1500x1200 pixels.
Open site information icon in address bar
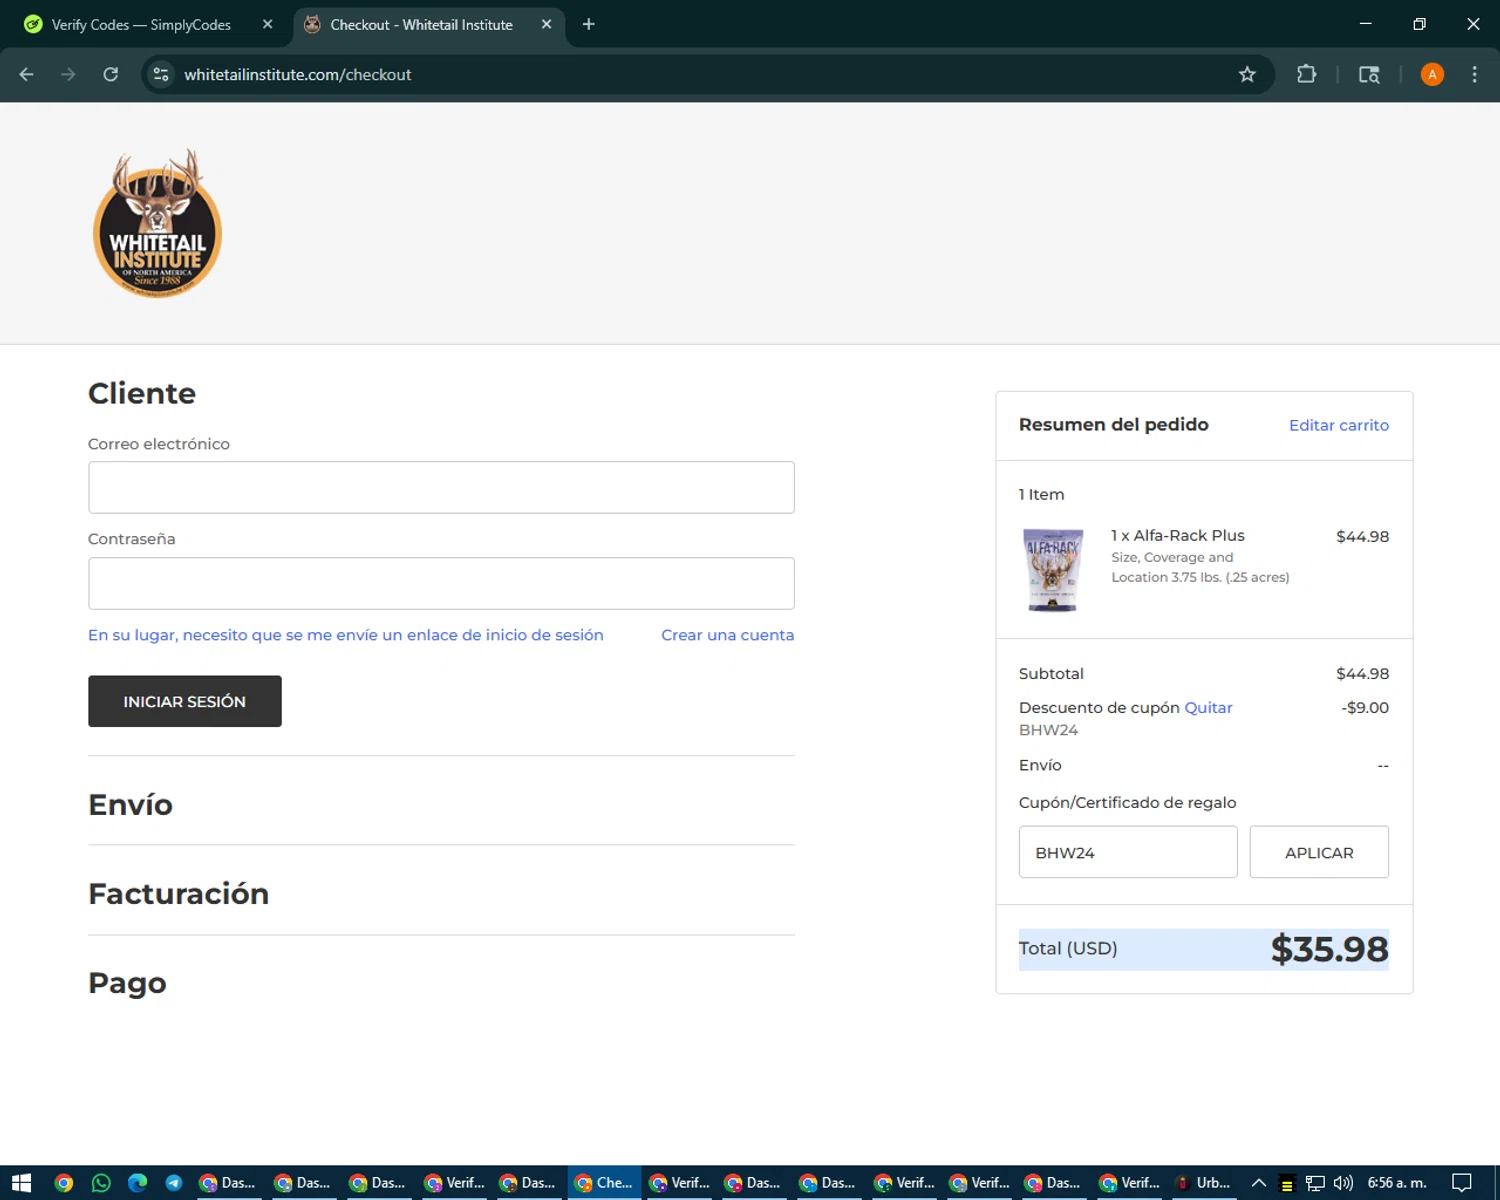coord(161,74)
